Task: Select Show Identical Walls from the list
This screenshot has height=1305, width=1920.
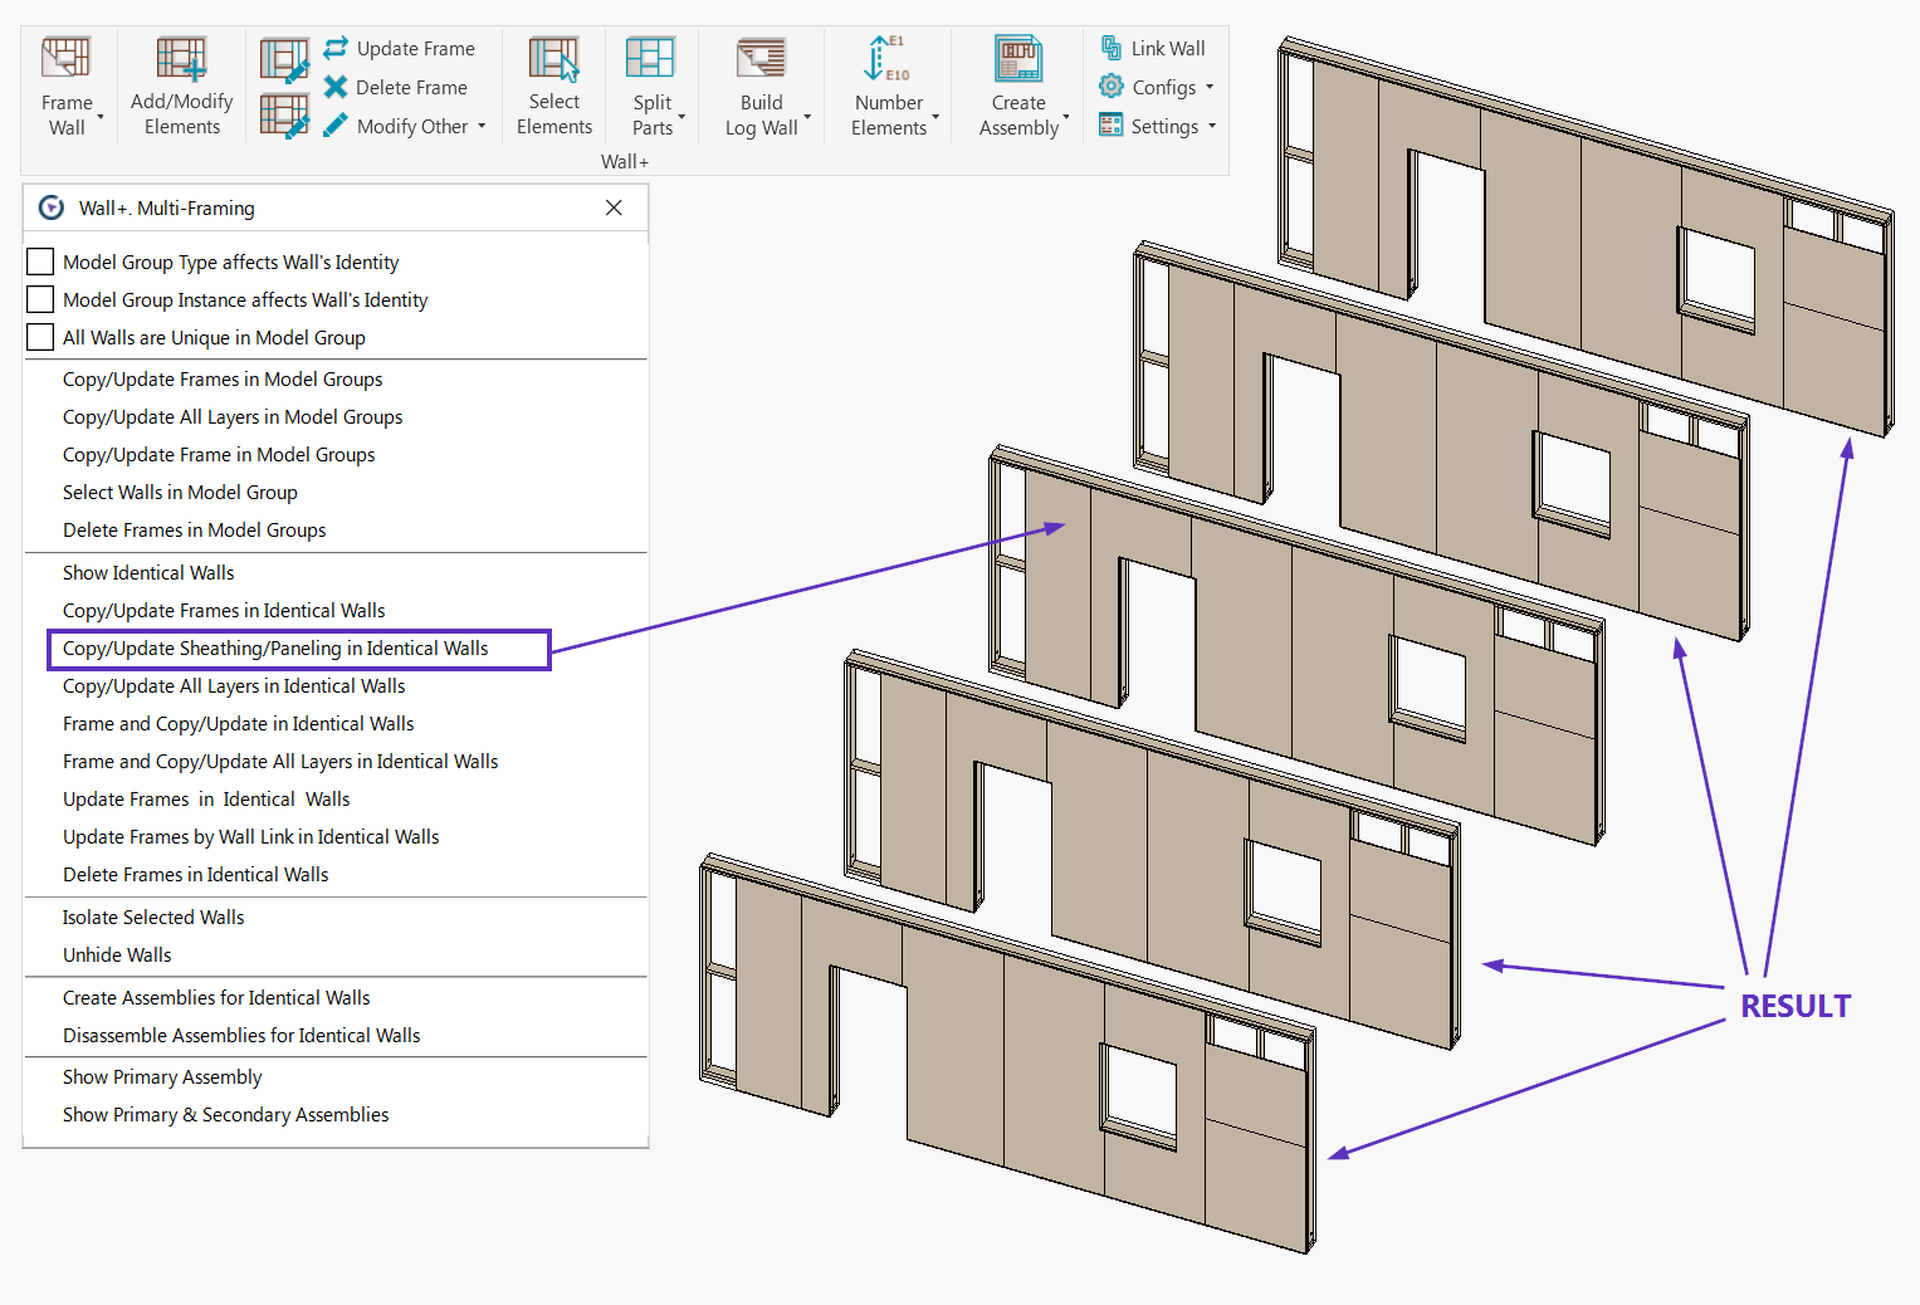Action: 148,572
